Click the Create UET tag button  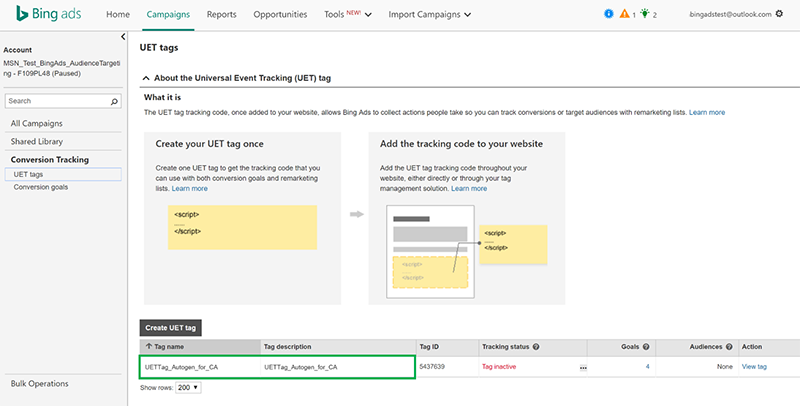tap(170, 328)
